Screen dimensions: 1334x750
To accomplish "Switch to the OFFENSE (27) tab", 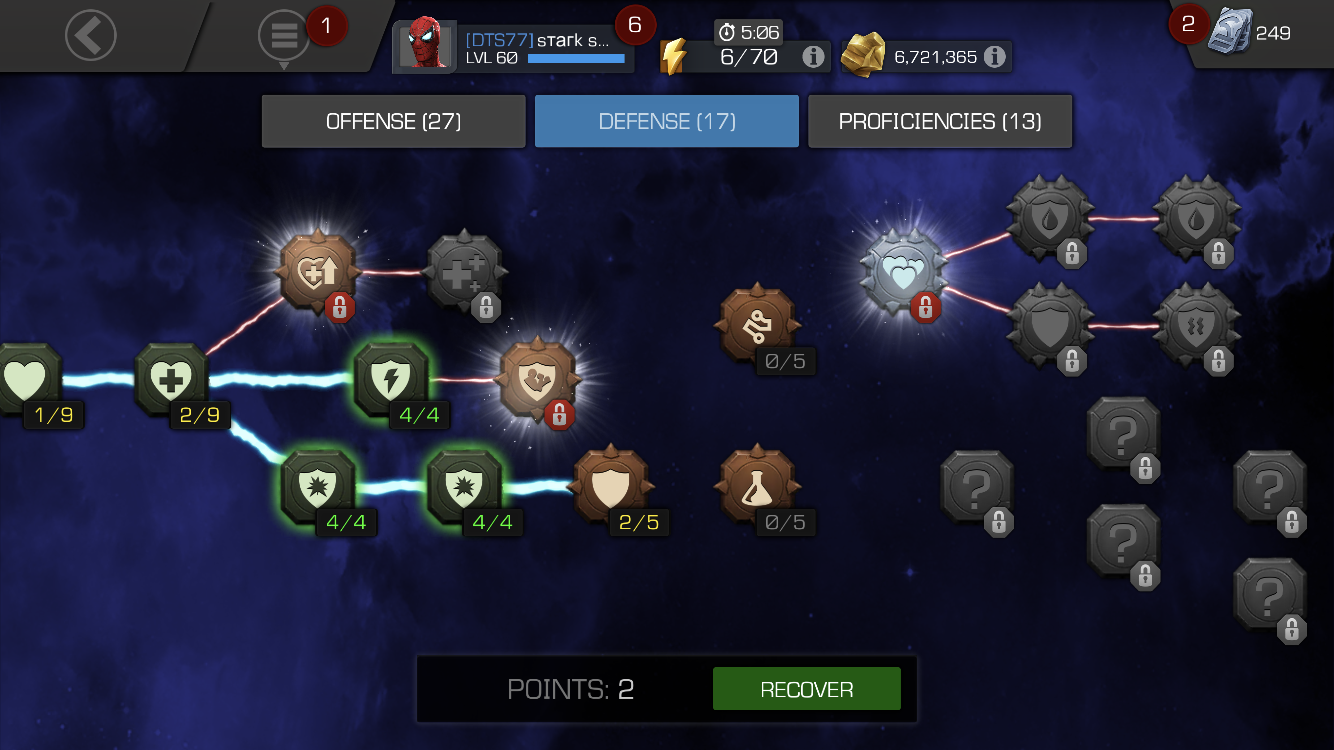I will 394,121.
